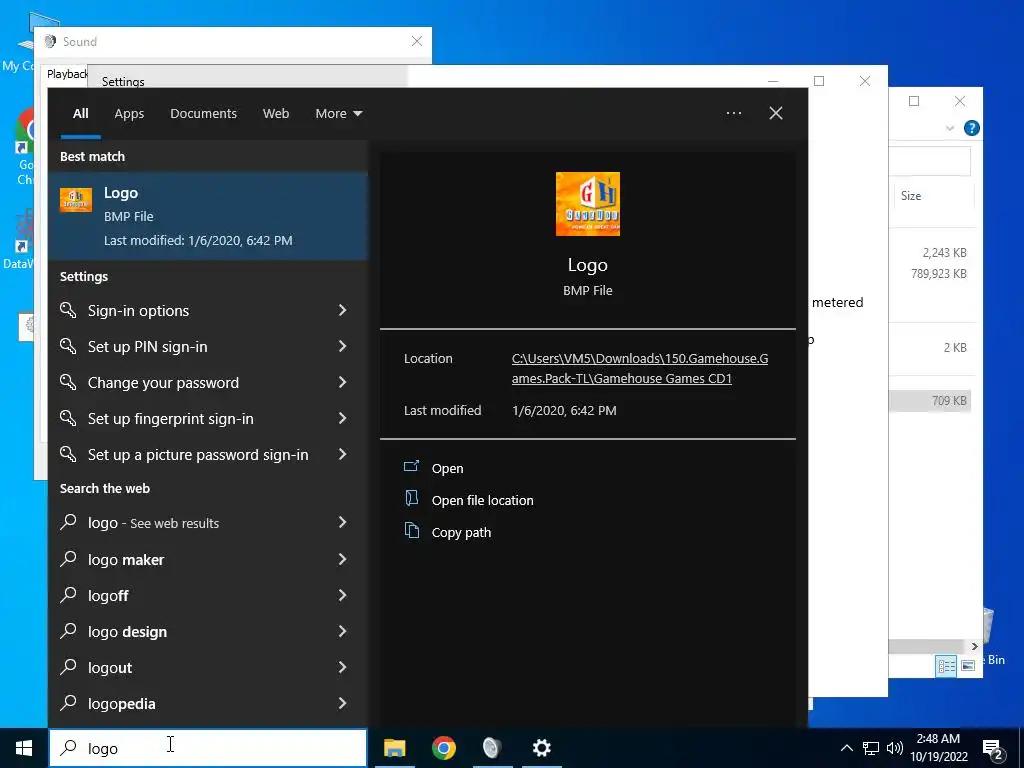Show hidden system tray icons
Viewport: 1024px width, 768px height.
tap(846, 748)
